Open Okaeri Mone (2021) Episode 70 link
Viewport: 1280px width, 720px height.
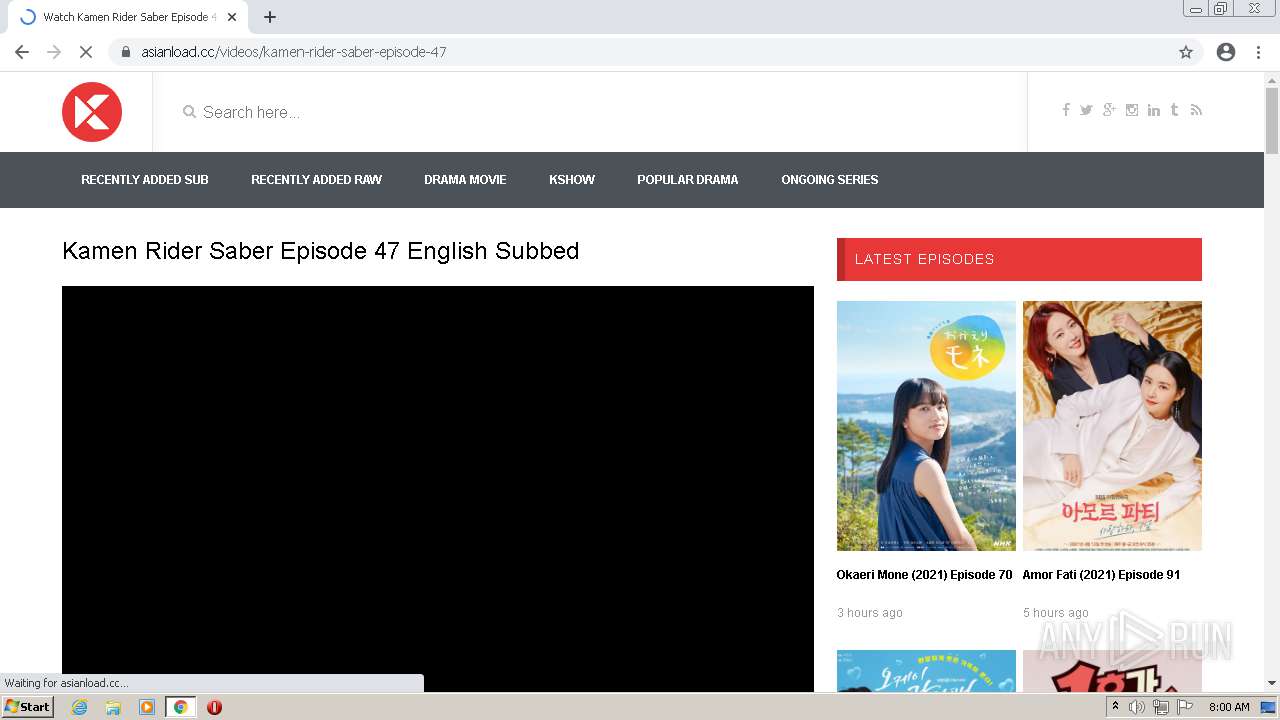(925, 575)
